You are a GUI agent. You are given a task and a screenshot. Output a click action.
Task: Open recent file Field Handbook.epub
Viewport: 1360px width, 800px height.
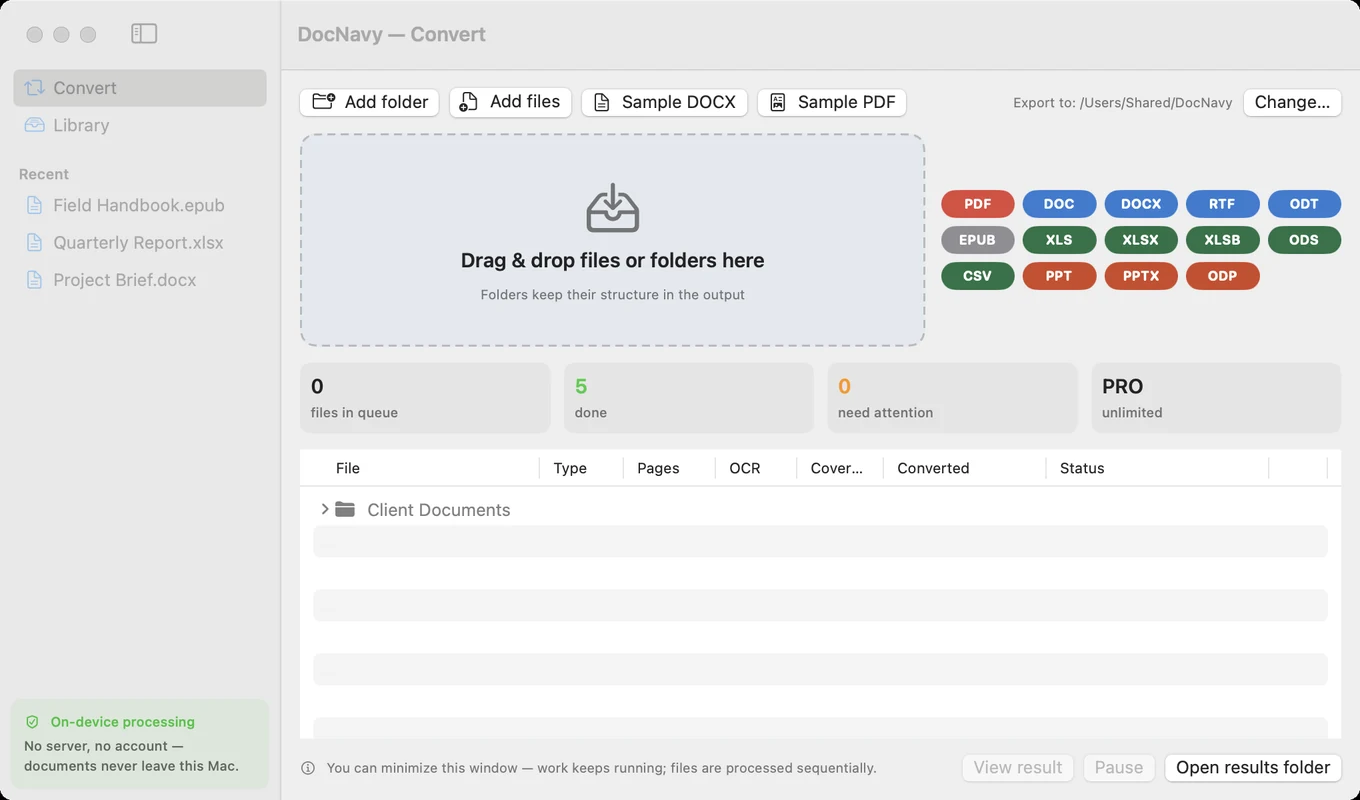(x=140, y=205)
